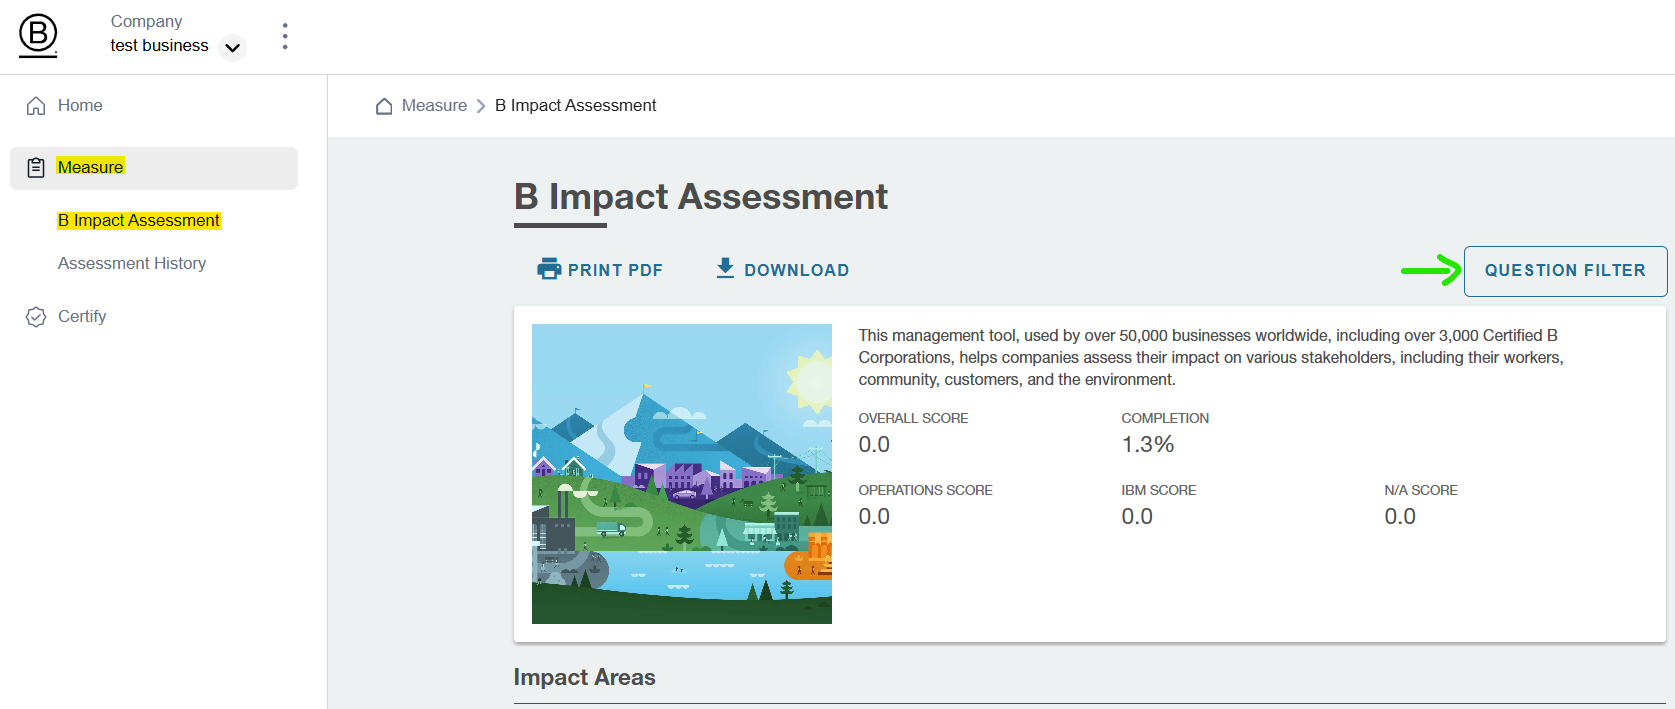Select Certify in the sidebar
Image resolution: width=1675 pixels, height=709 pixels.
pyautogui.click(x=82, y=316)
